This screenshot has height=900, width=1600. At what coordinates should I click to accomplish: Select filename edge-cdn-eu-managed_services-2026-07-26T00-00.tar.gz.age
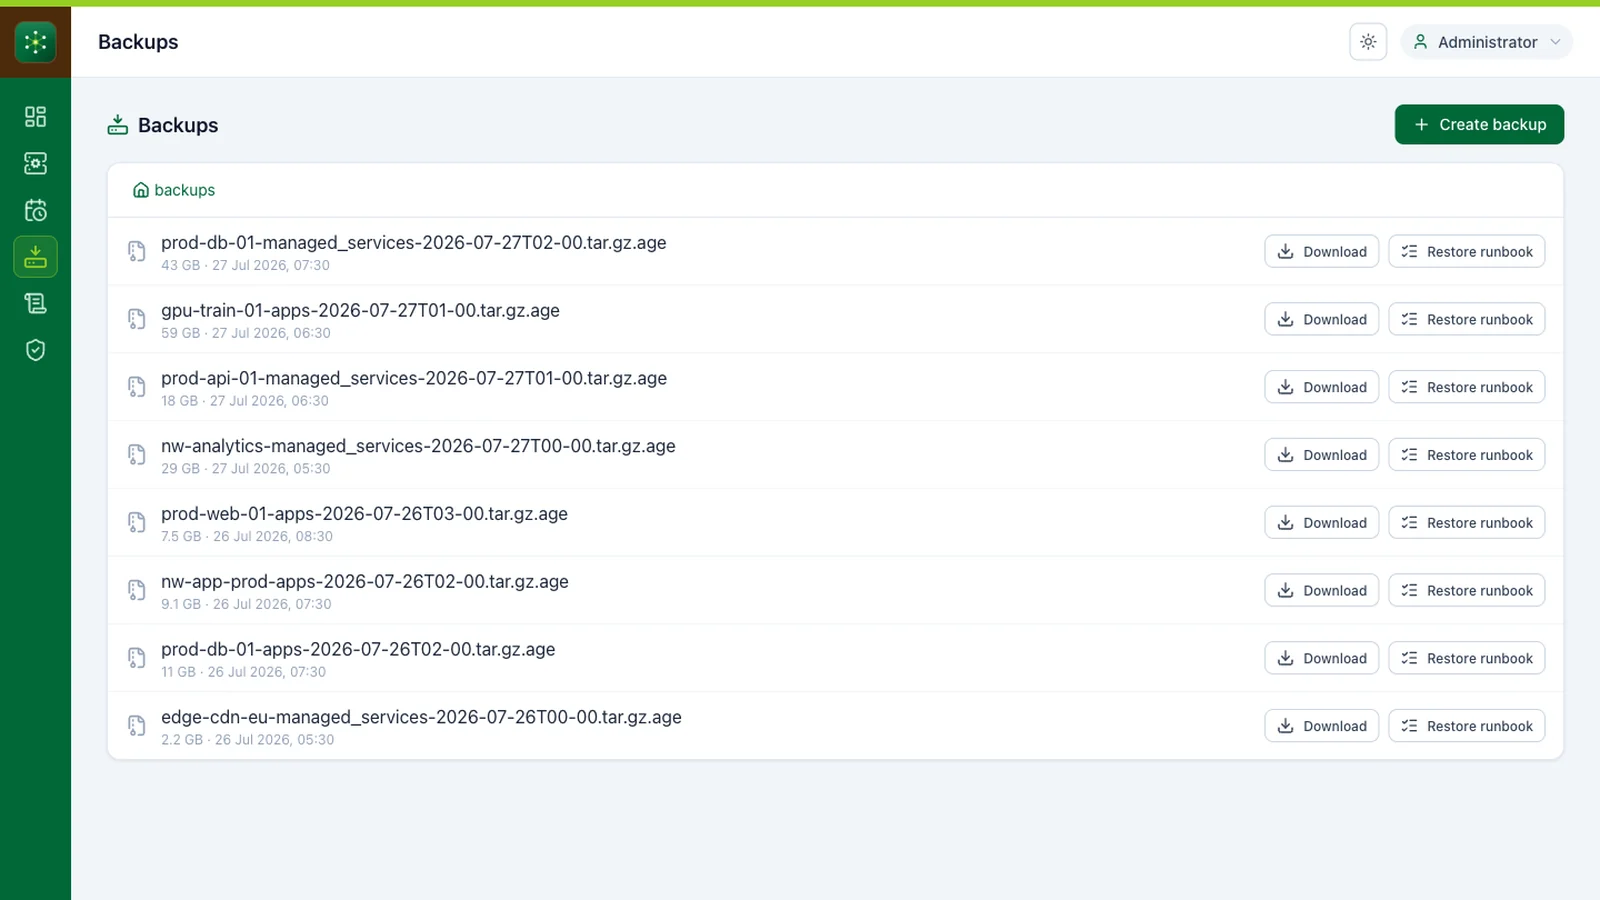point(421,717)
